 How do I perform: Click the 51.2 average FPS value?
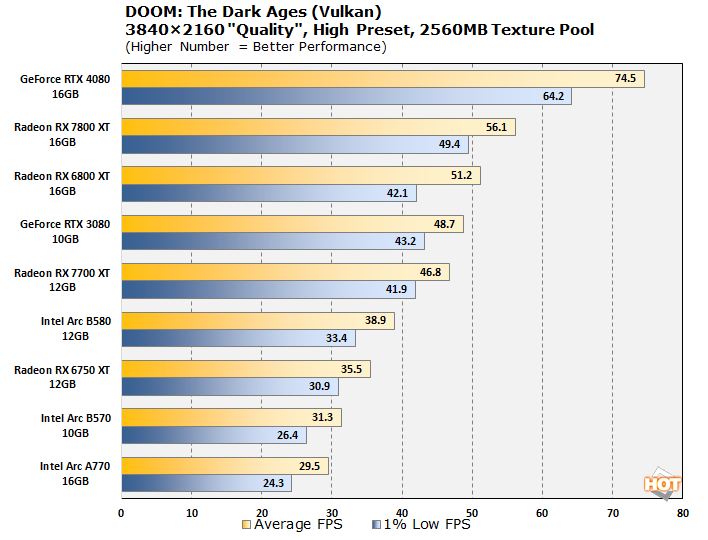[461, 176]
